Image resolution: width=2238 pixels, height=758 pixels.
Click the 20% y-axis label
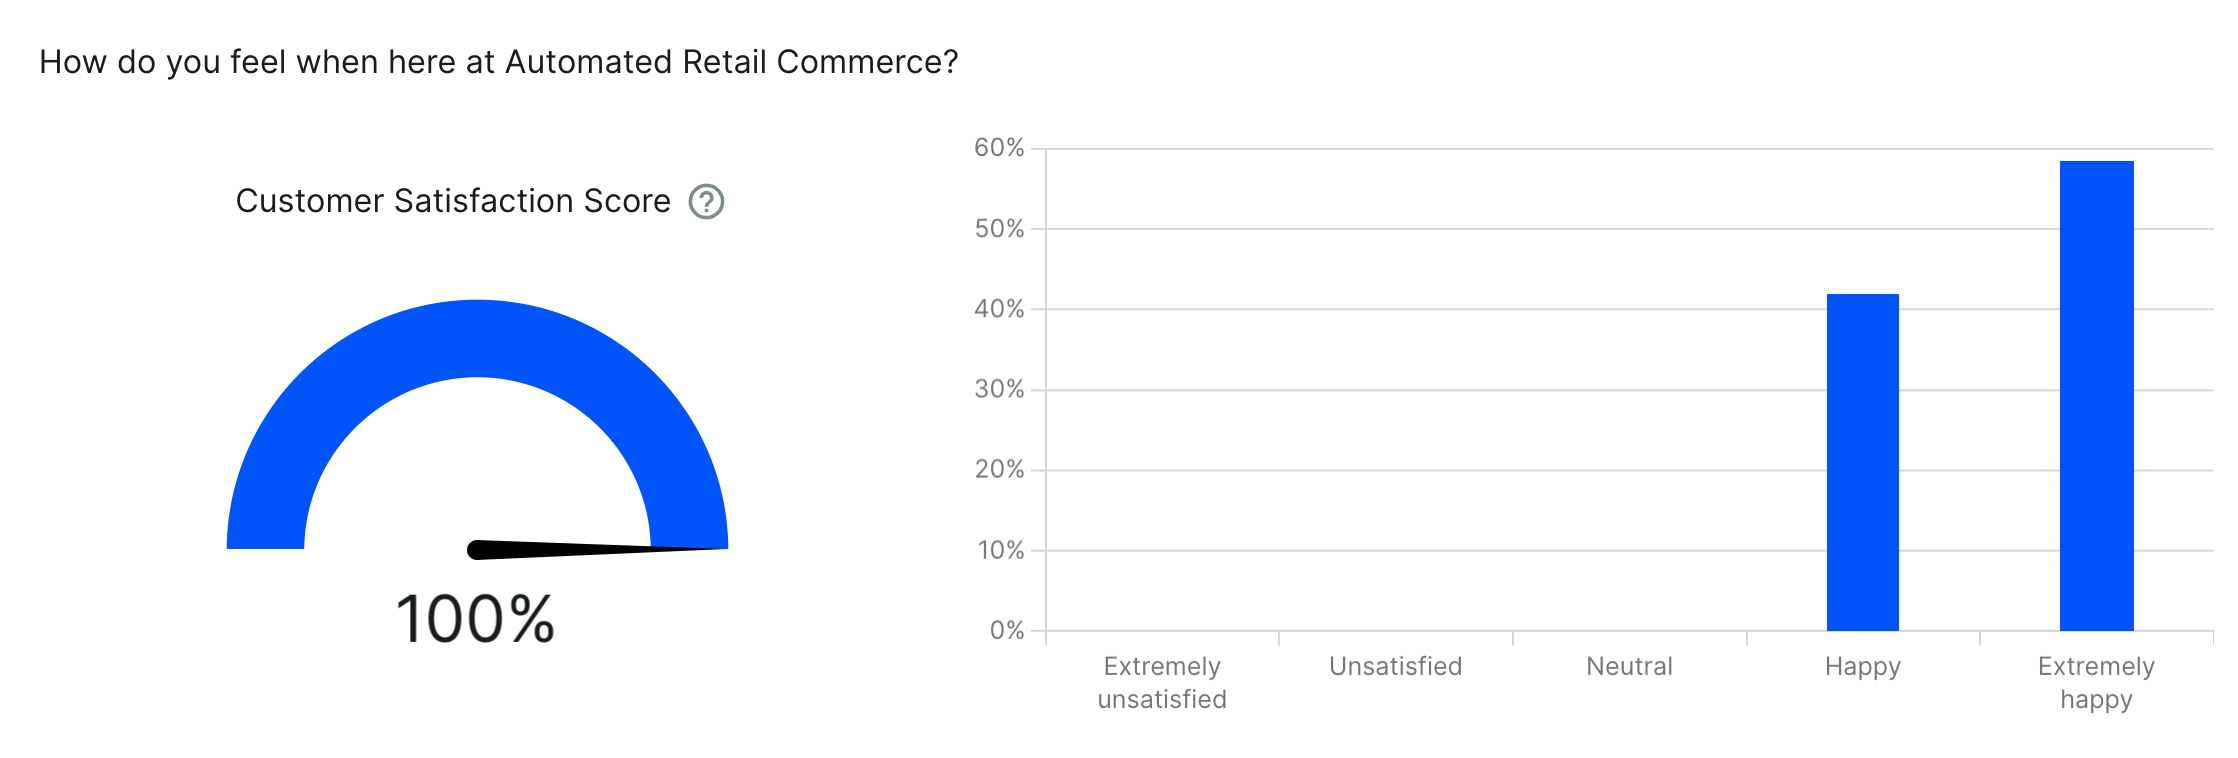[x=999, y=470]
